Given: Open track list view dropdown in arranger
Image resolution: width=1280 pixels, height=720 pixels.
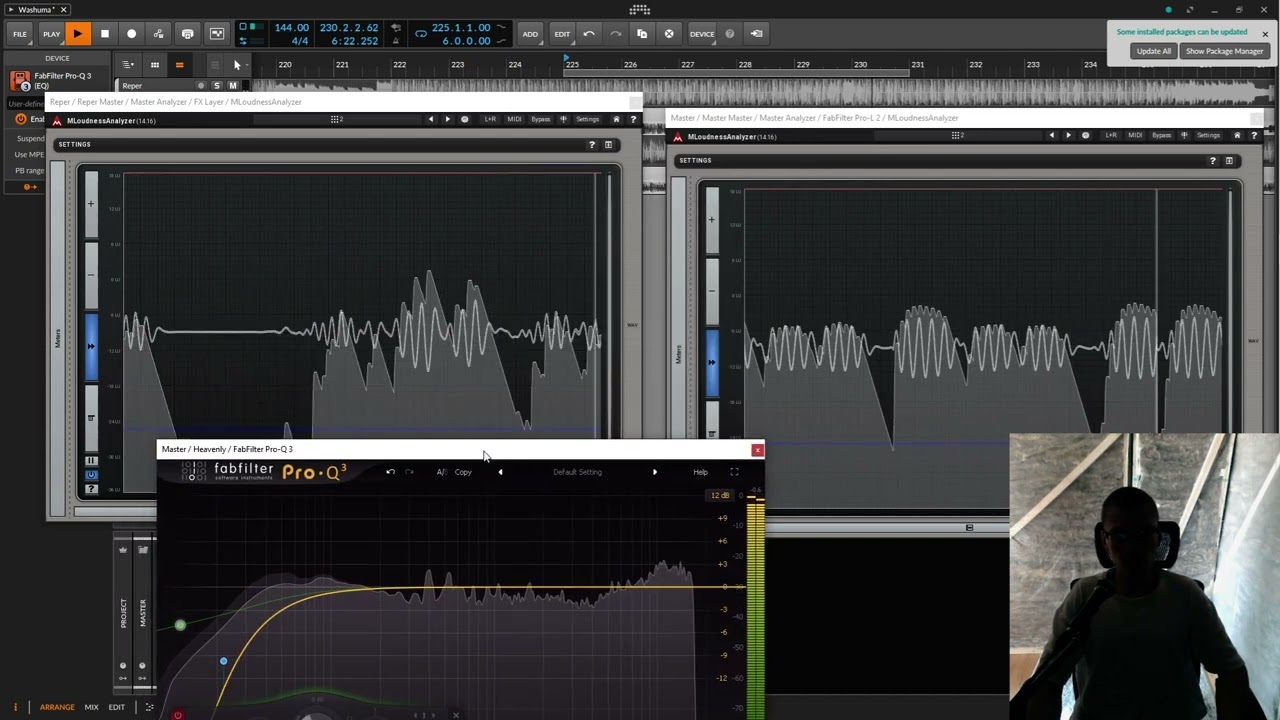Looking at the screenshot, I should click(x=128, y=65).
